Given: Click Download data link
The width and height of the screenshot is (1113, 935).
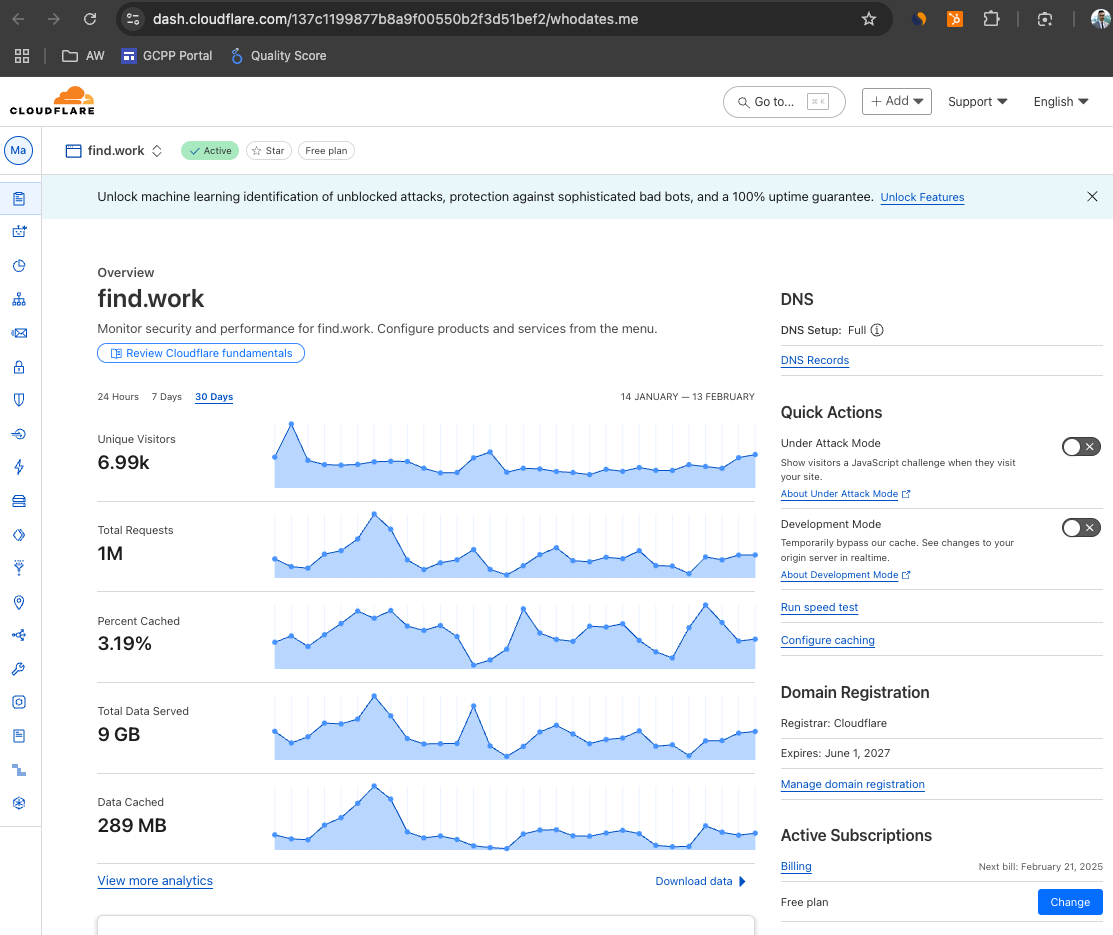Looking at the screenshot, I should [x=700, y=882].
